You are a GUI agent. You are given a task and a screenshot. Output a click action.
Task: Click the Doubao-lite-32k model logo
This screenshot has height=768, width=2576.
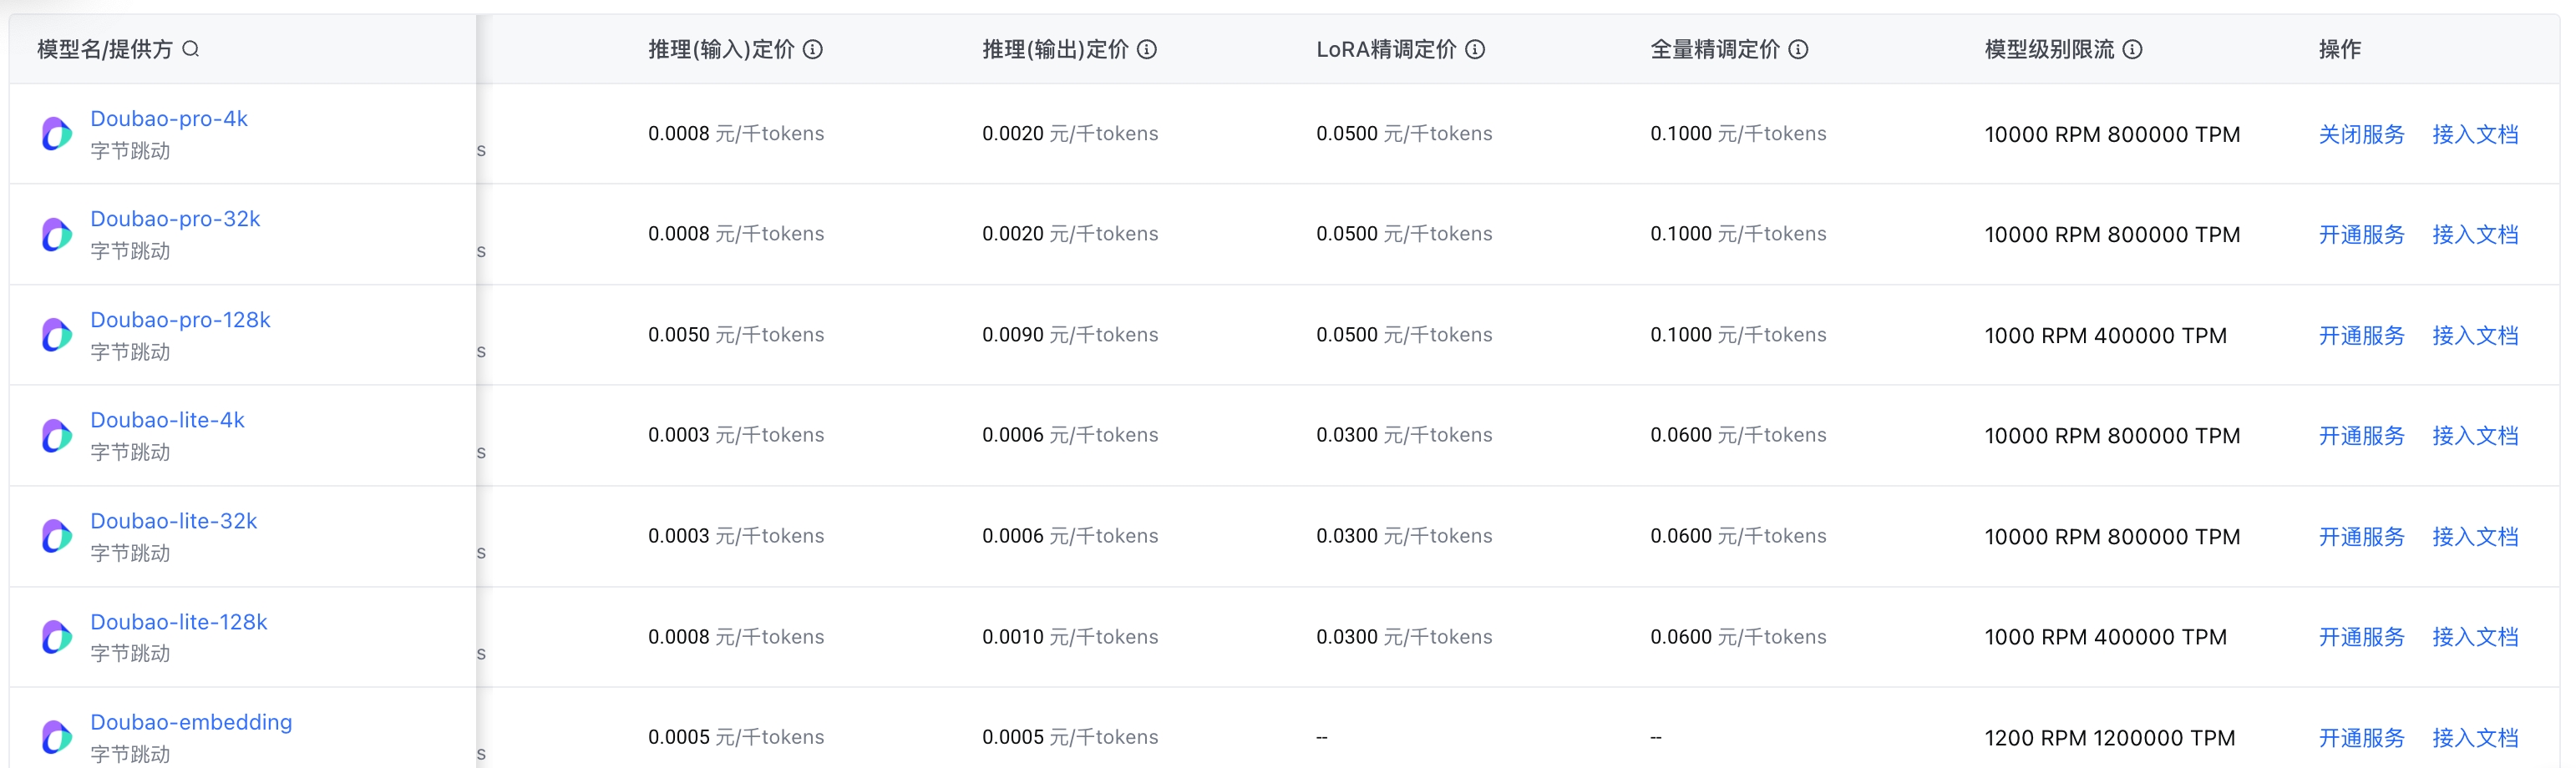[x=57, y=536]
